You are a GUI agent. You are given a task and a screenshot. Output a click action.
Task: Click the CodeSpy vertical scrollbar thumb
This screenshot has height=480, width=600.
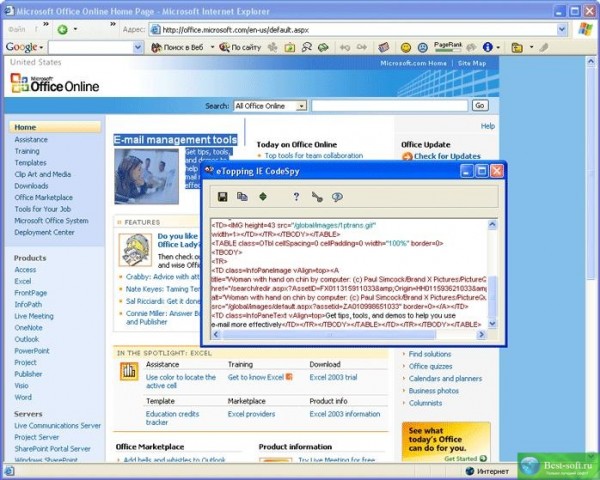tap(492, 296)
